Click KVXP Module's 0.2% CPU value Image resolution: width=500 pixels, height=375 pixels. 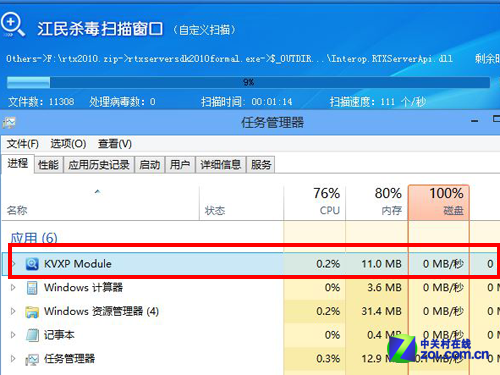pyautogui.click(x=328, y=264)
